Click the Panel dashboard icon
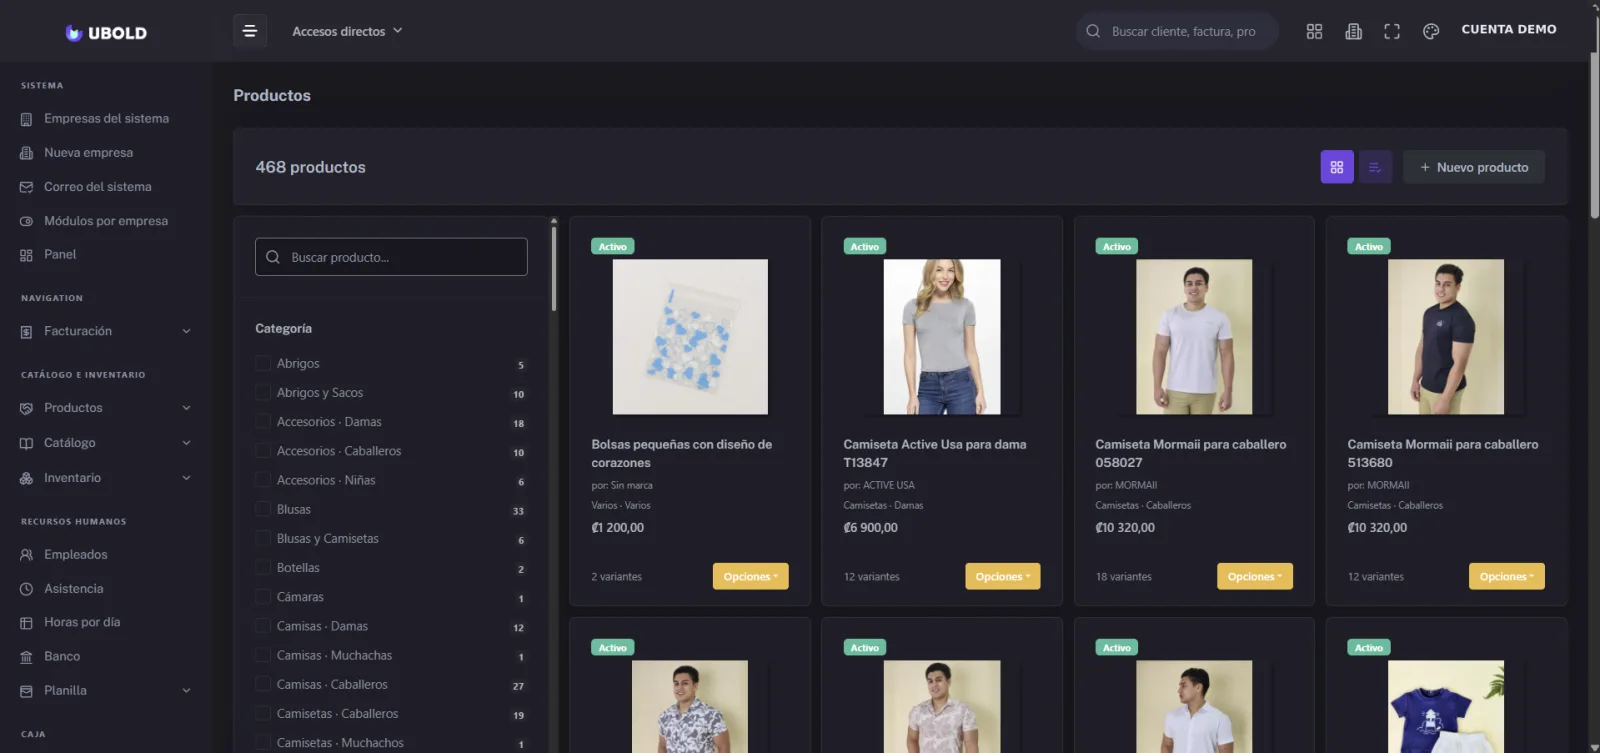Screen dimensions: 1600x753 [26, 255]
